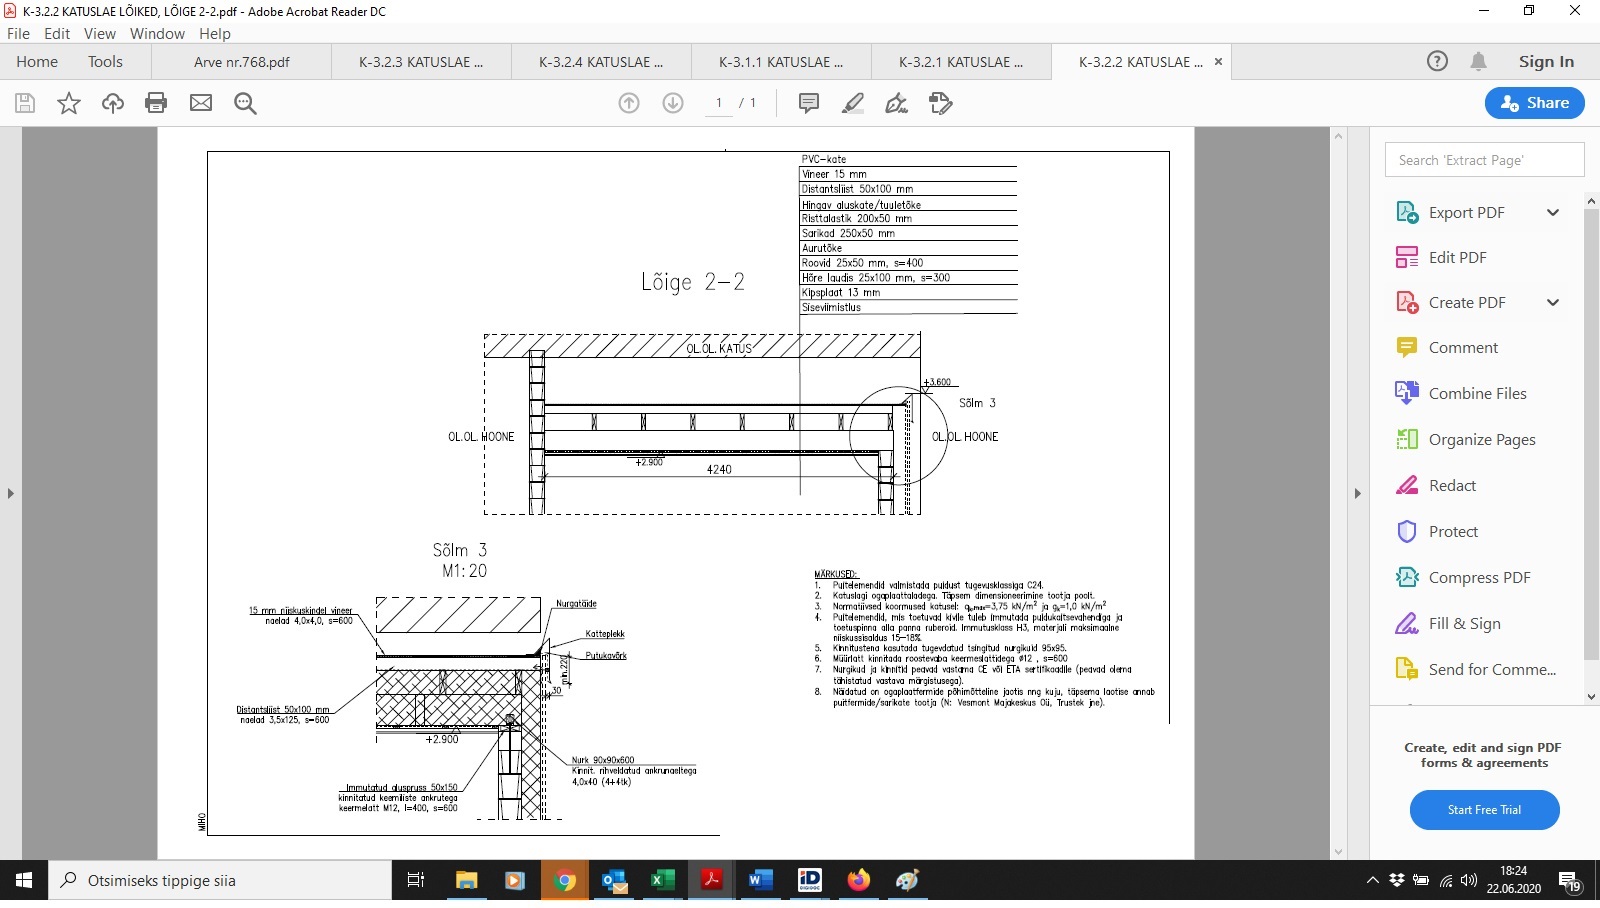The image size is (1600, 908).
Task: Expand the left navigation pane arrow
Action: tap(10, 493)
